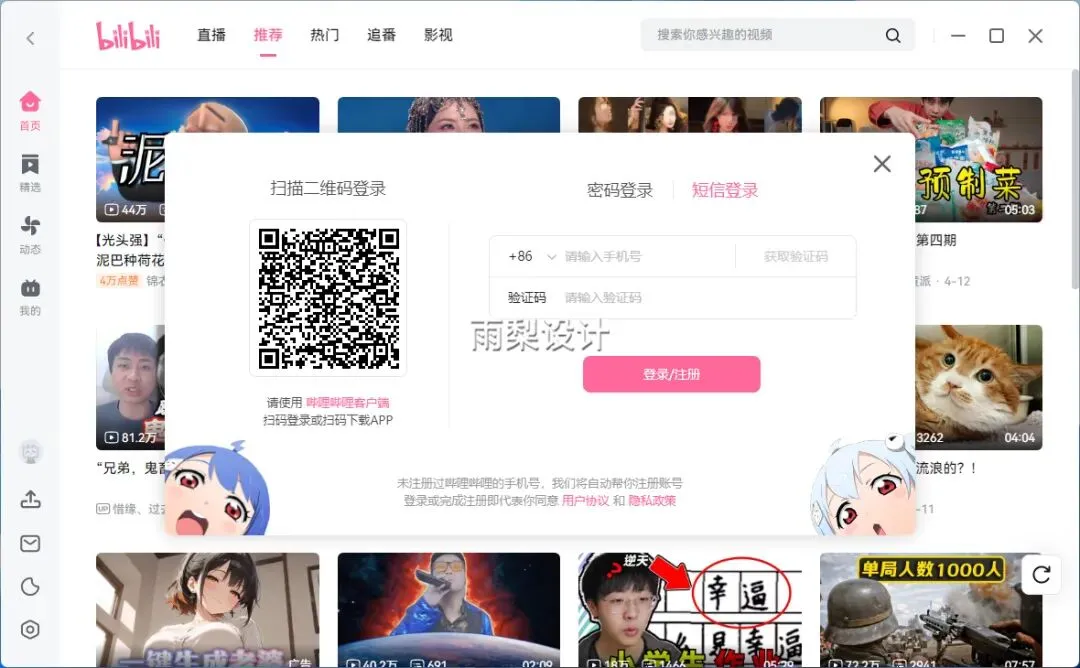1080x668 pixels.
Task: Click the refresh recommendations icon
Action: pos(1041,574)
